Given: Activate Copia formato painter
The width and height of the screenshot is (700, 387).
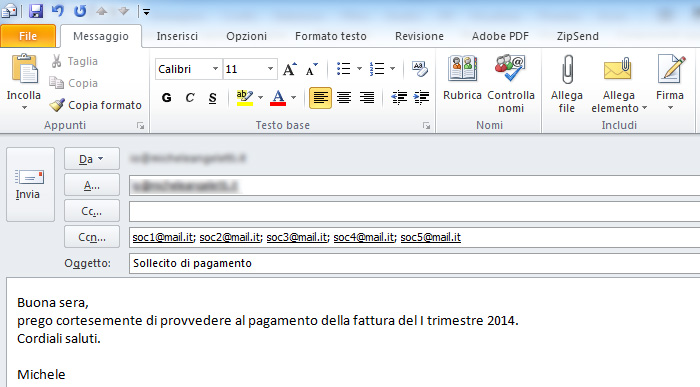Looking at the screenshot, I should coord(96,105).
